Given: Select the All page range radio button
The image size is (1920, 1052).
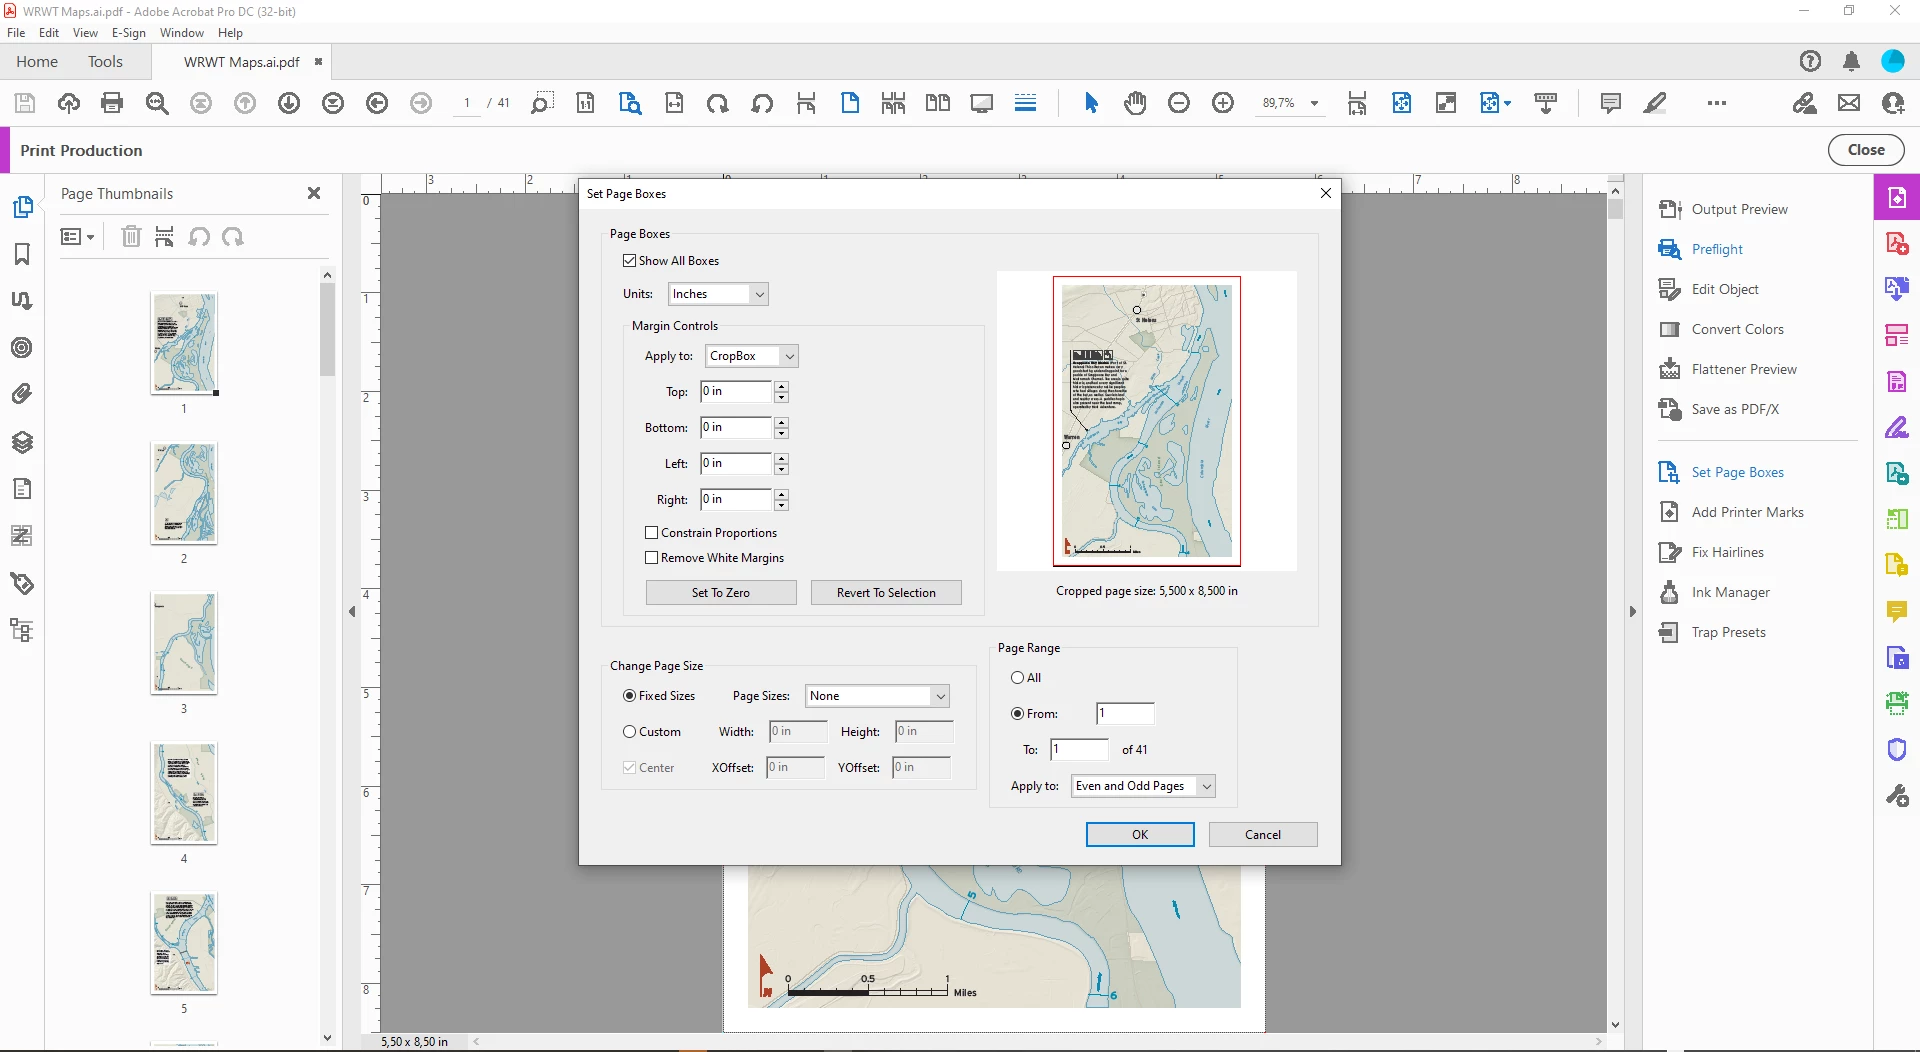Looking at the screenshot, I should click(x=1017, y=678).
